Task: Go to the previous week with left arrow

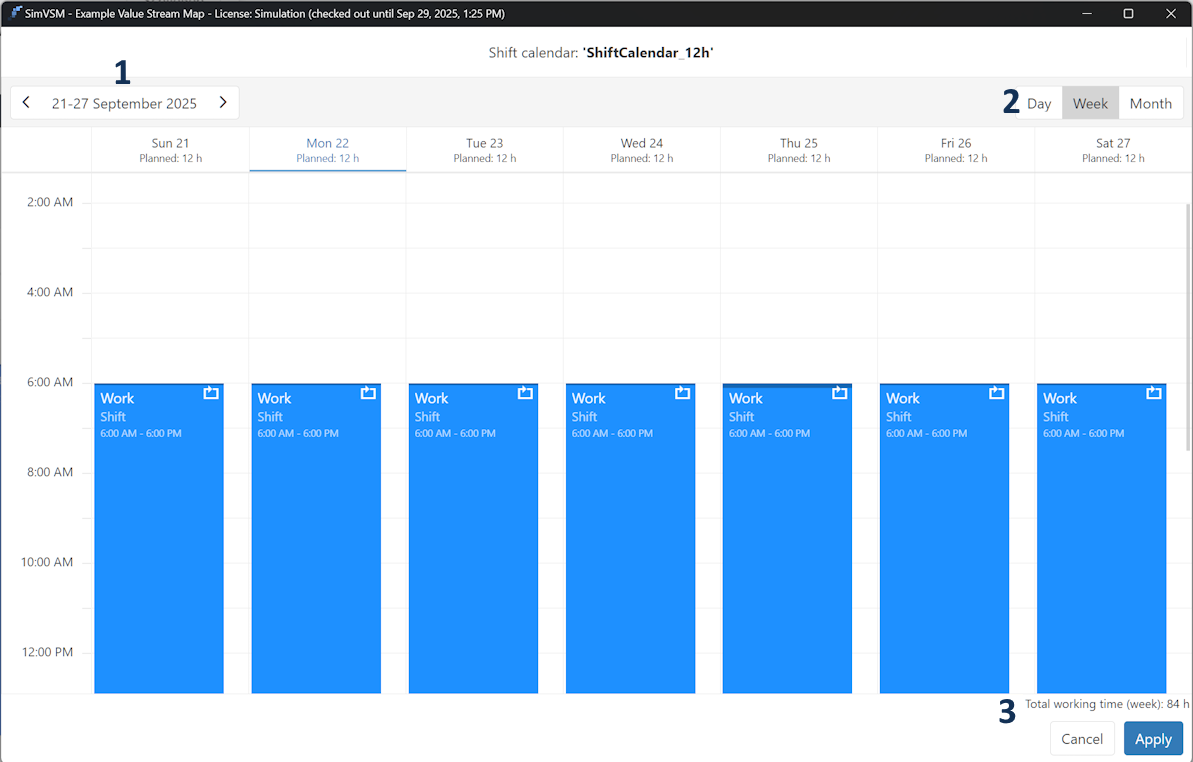Action: tap(26, 103)
